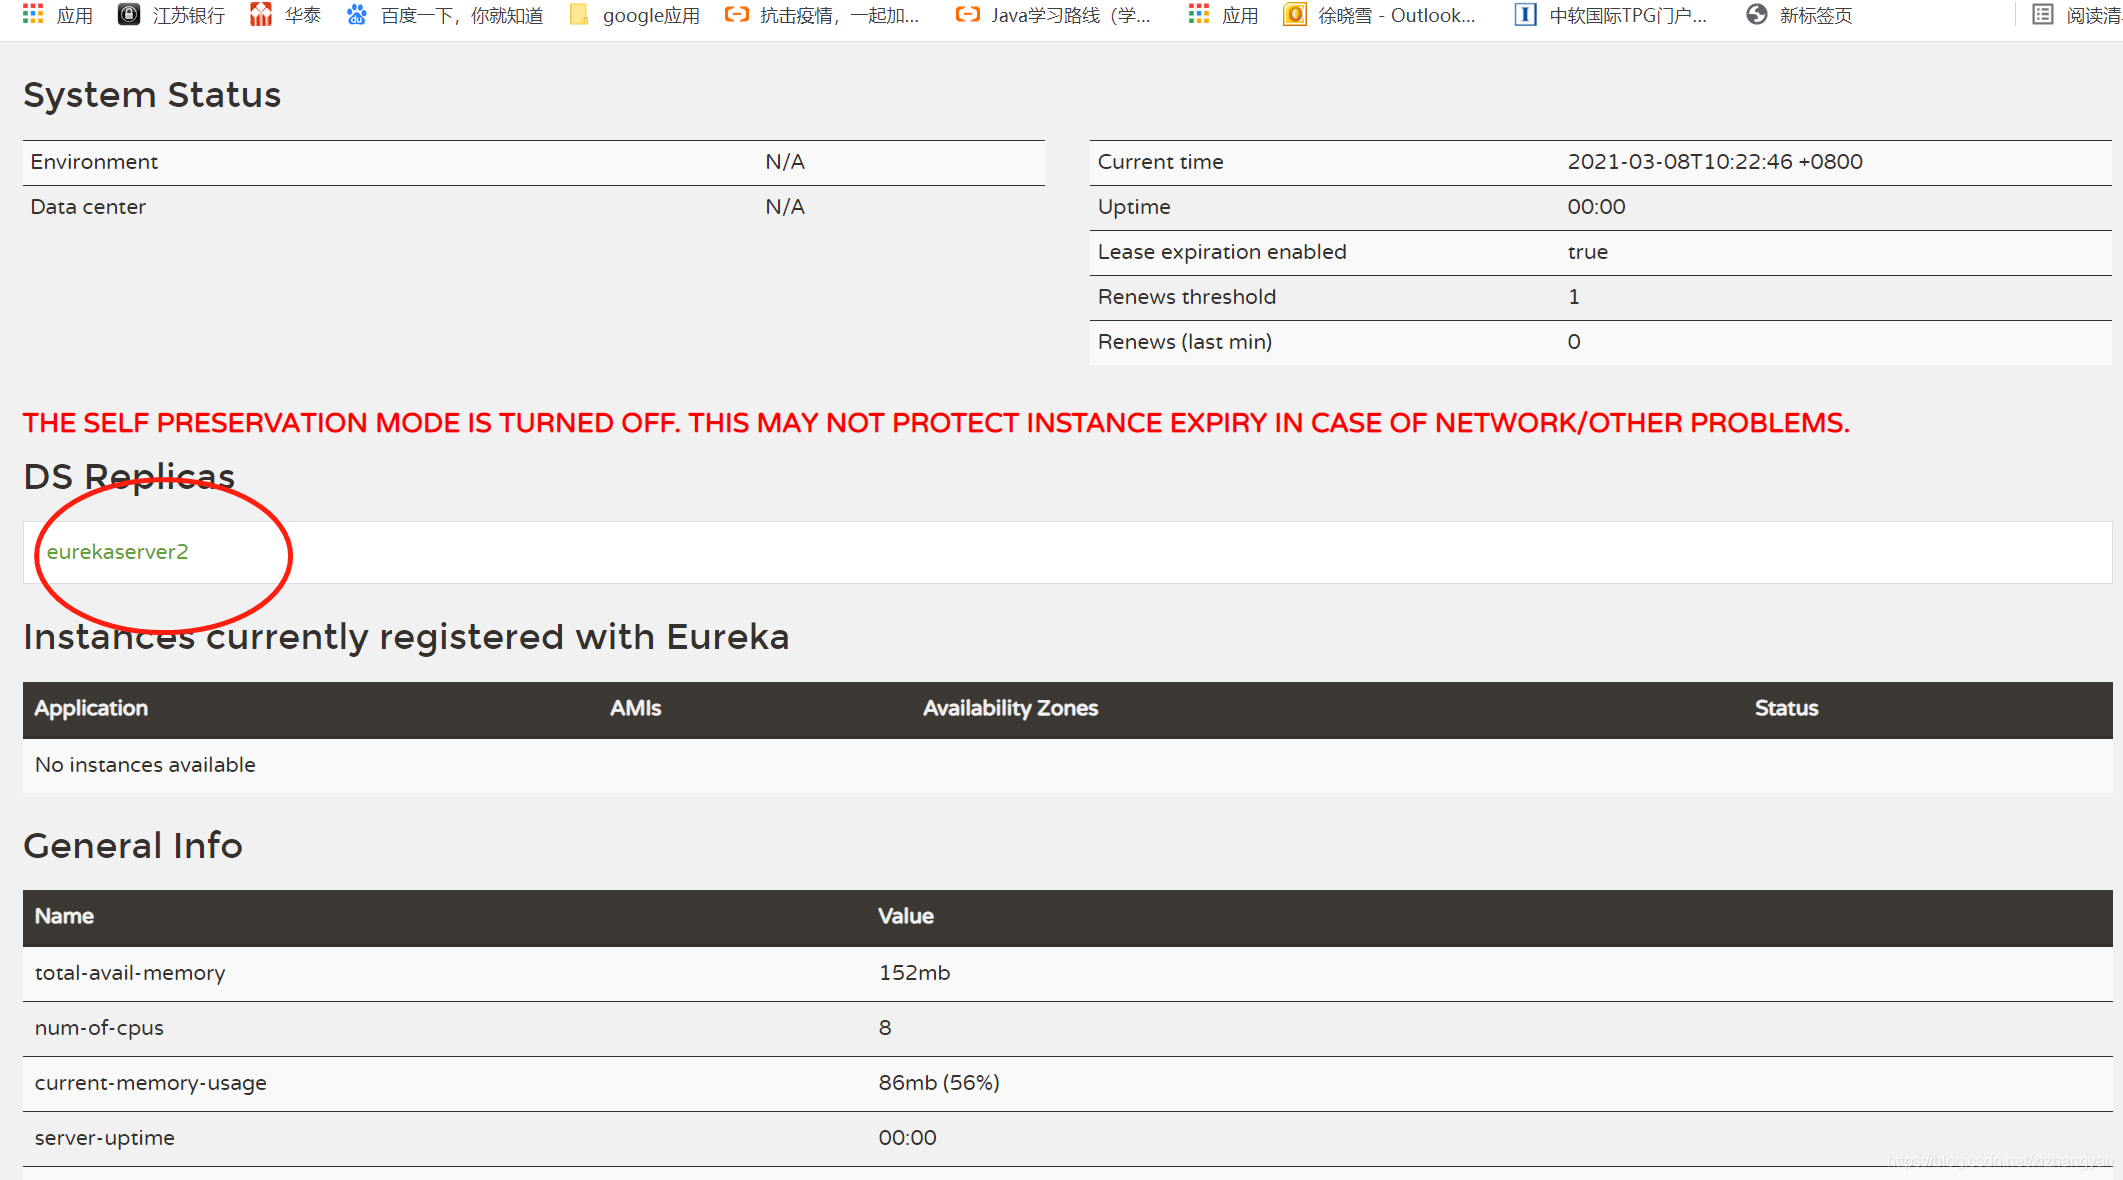
Task: Click the Baidu paw bookmark icon
Action: pos(357,14)
